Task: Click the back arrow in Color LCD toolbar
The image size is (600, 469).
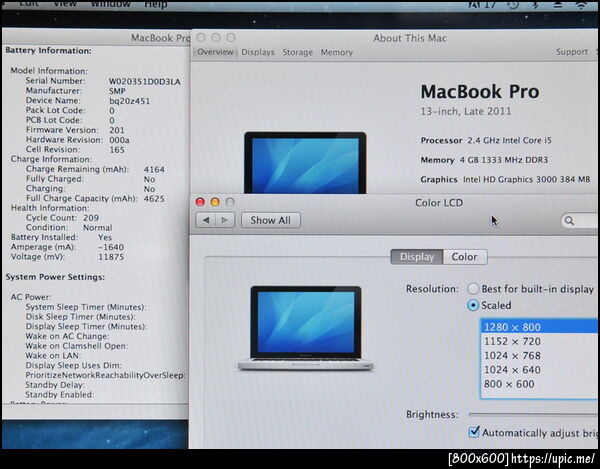Action: tap(206, 220)
